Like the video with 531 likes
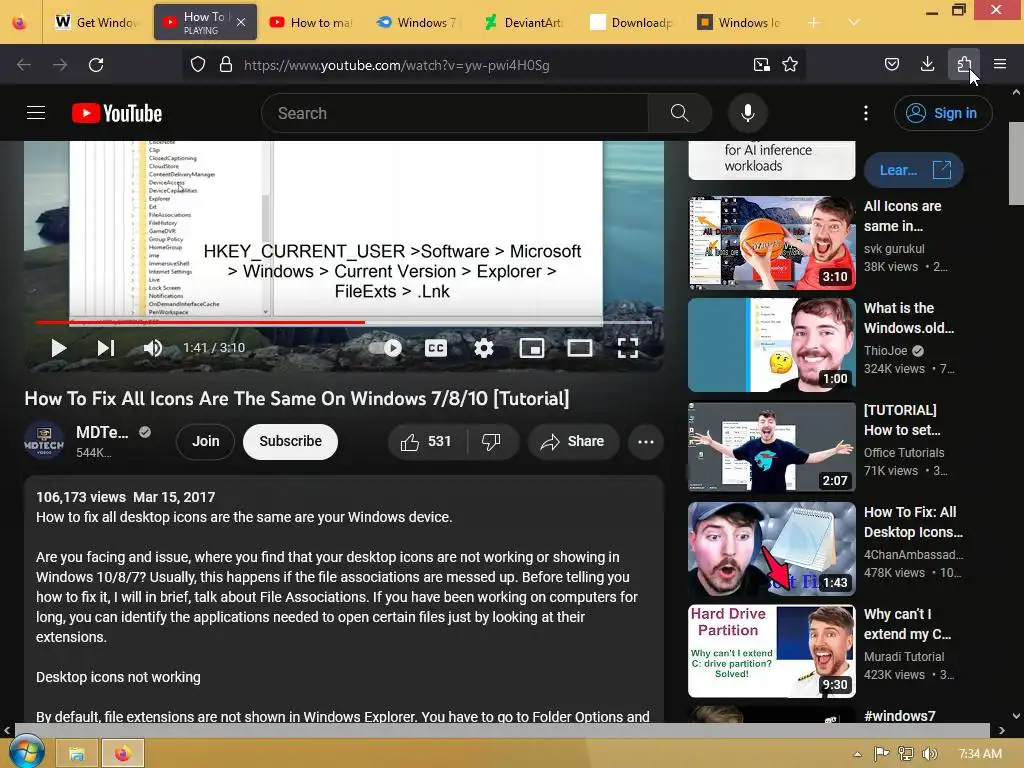Viewport: 1024px width, 768px height. [427, 441]
